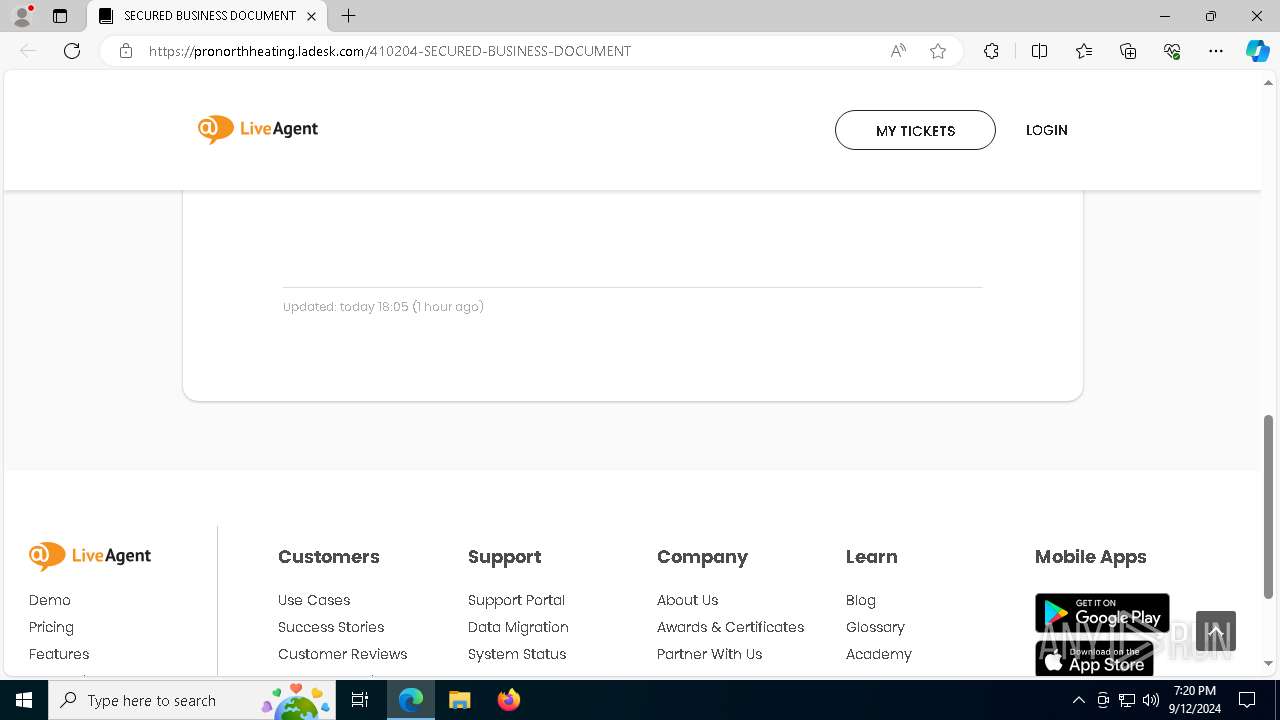Open the notification center icon
This screenshot has width=1280, height=720.
tap(1247, 700)
